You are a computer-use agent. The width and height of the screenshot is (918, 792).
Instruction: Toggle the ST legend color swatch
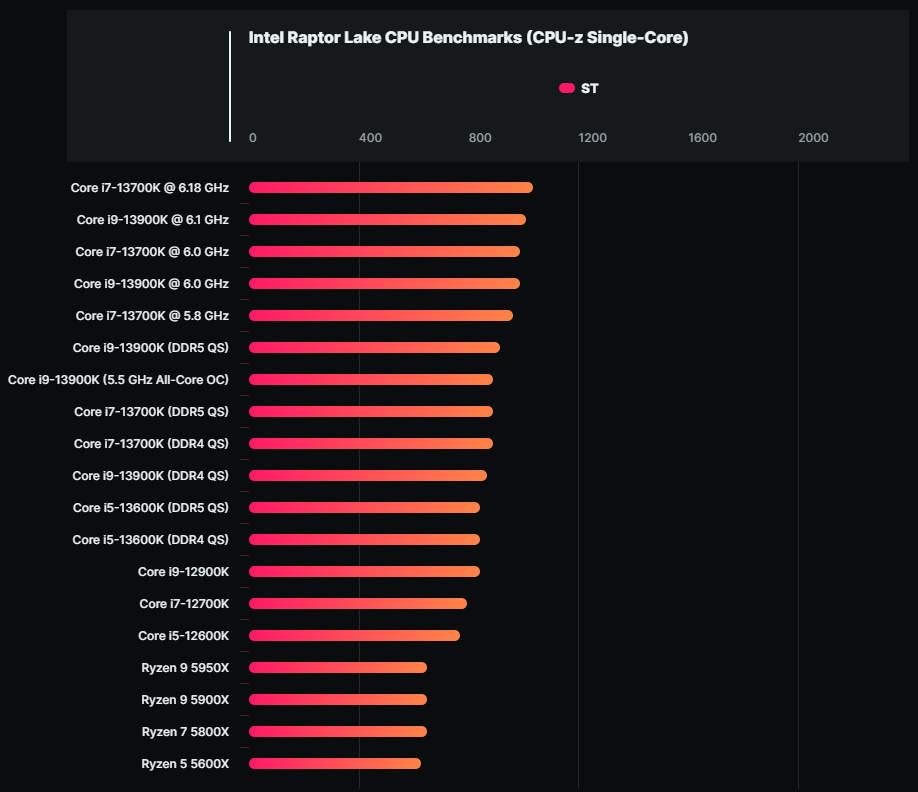tap(567, 88)
